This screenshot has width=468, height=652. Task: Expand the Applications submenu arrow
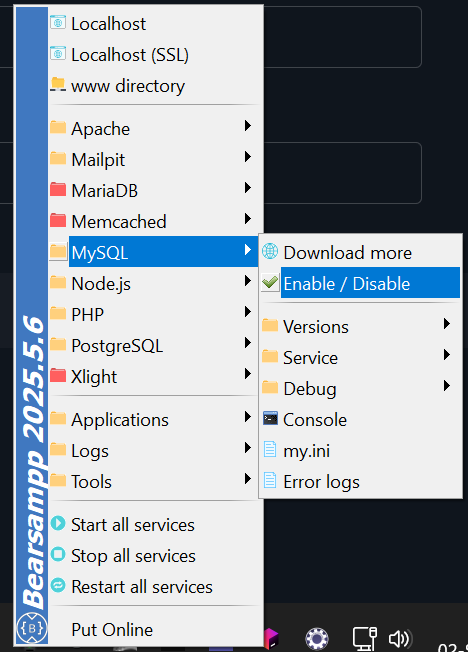coord(248,417)
